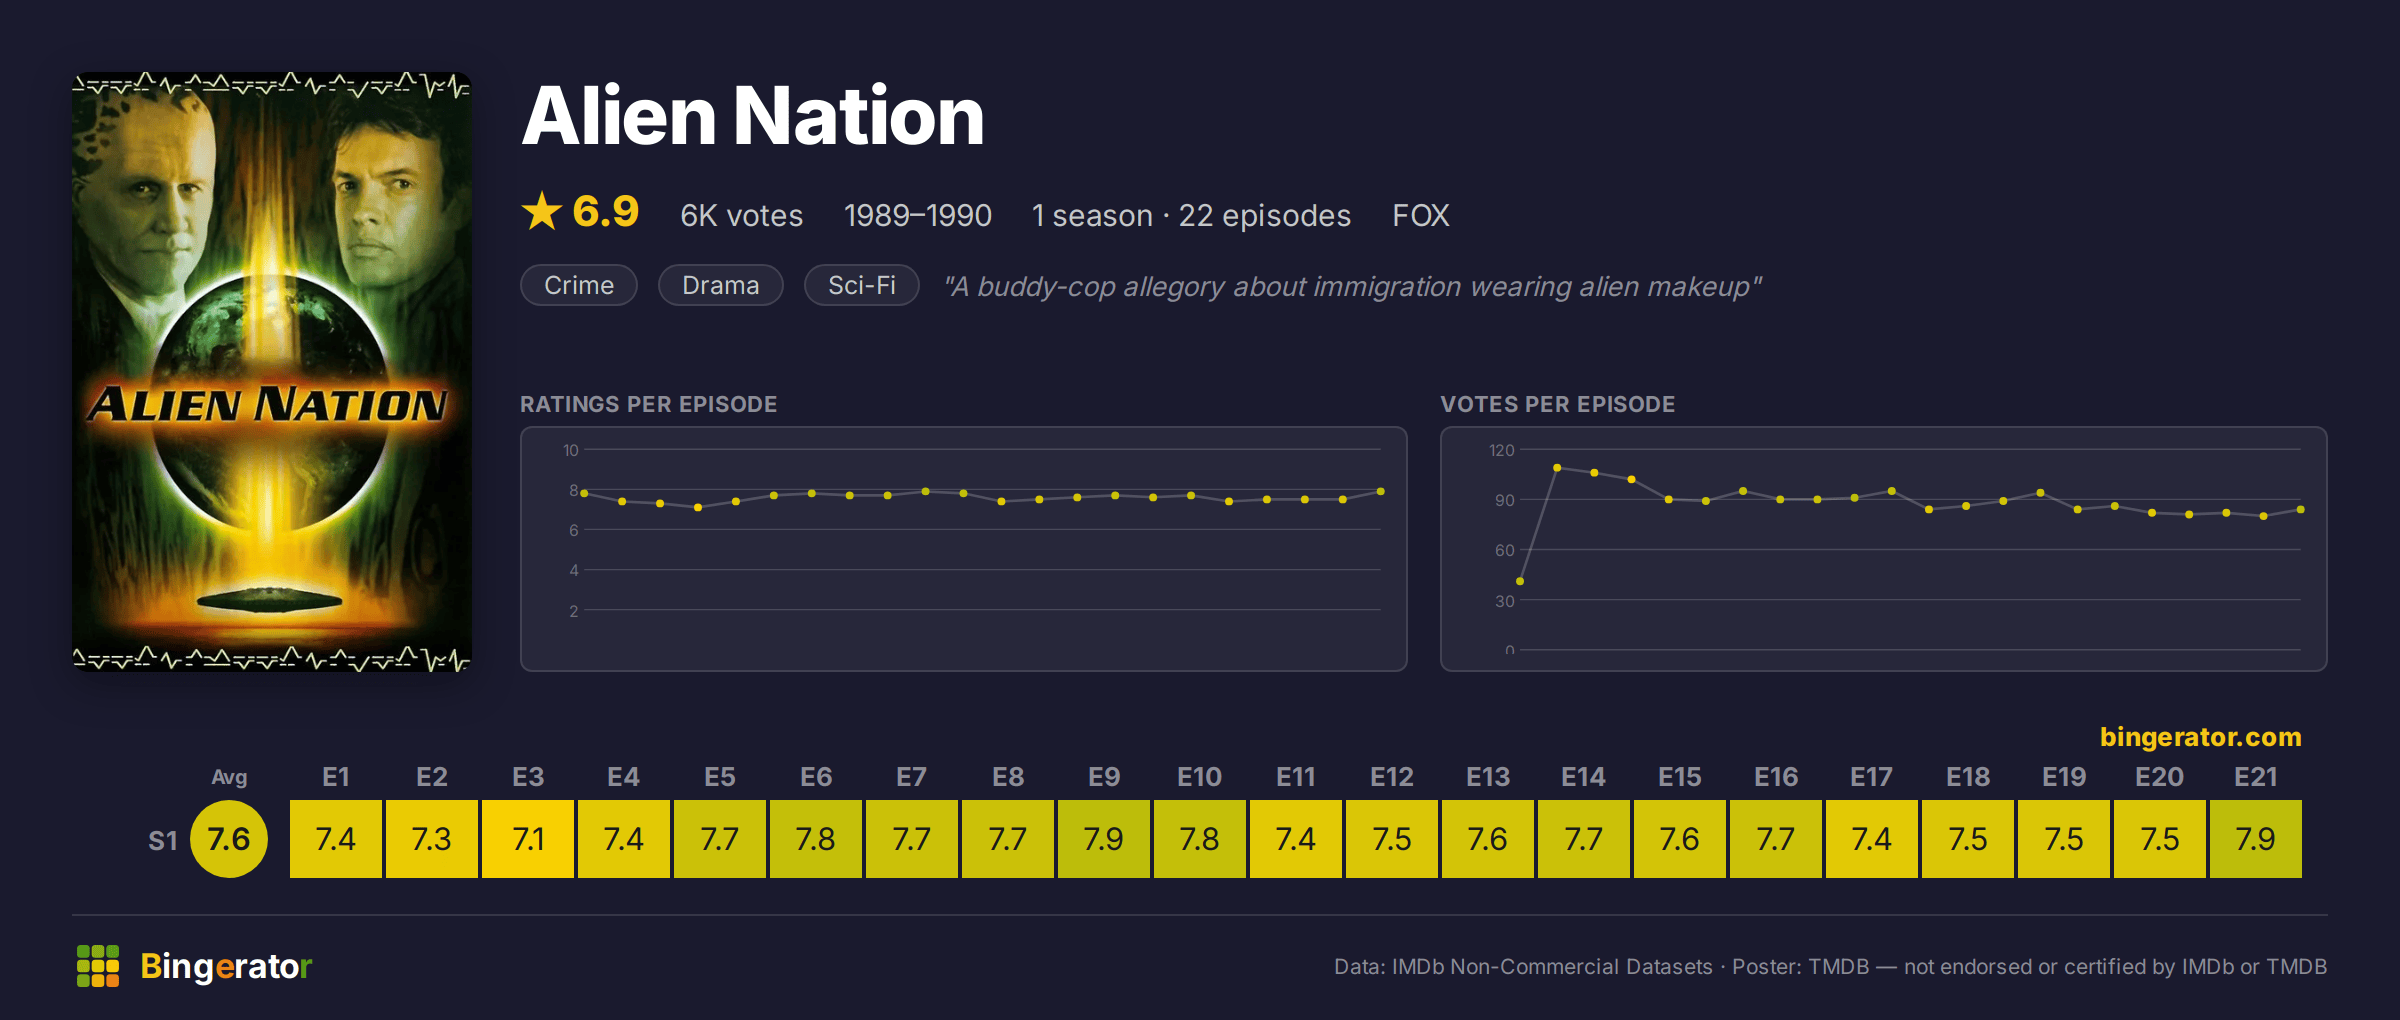Select episode E3 rating cell 7.1
2400x1020 pixels.
point(528,839)
